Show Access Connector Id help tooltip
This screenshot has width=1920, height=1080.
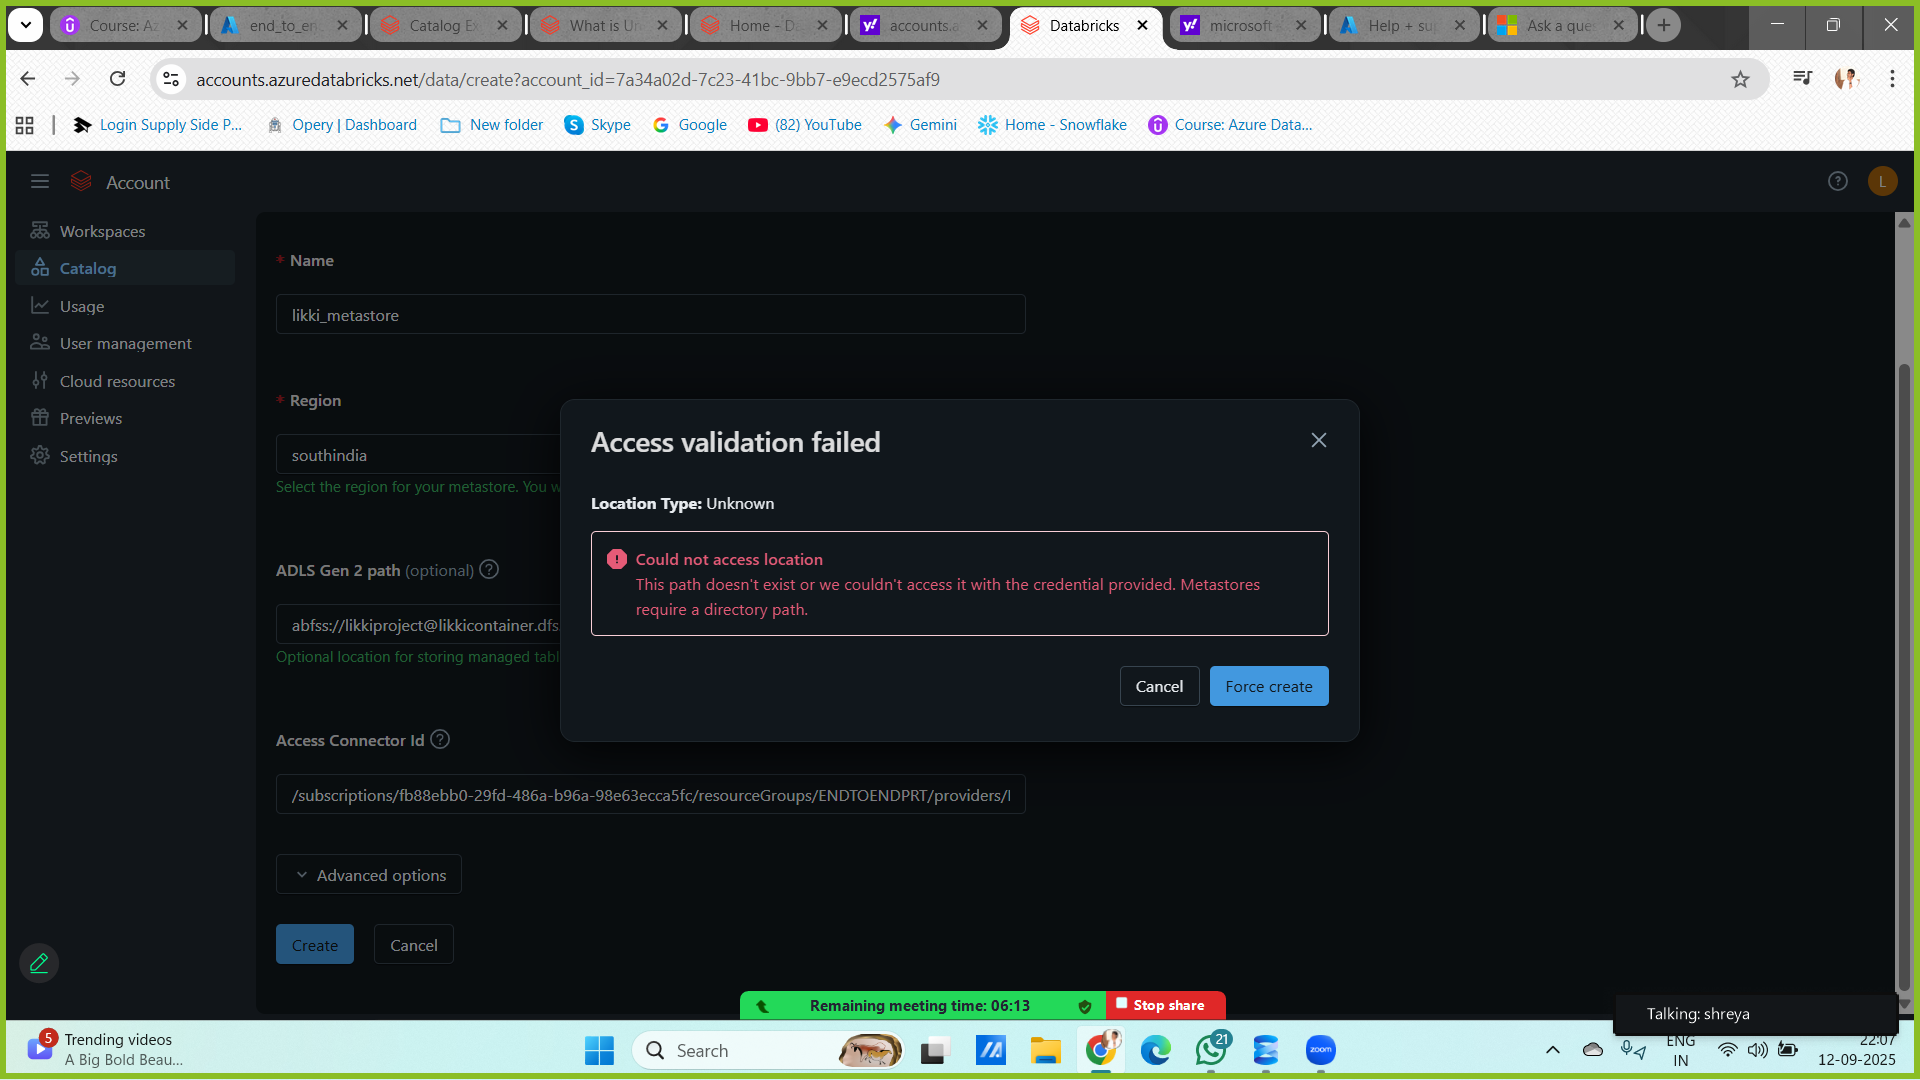coord(440,739)
